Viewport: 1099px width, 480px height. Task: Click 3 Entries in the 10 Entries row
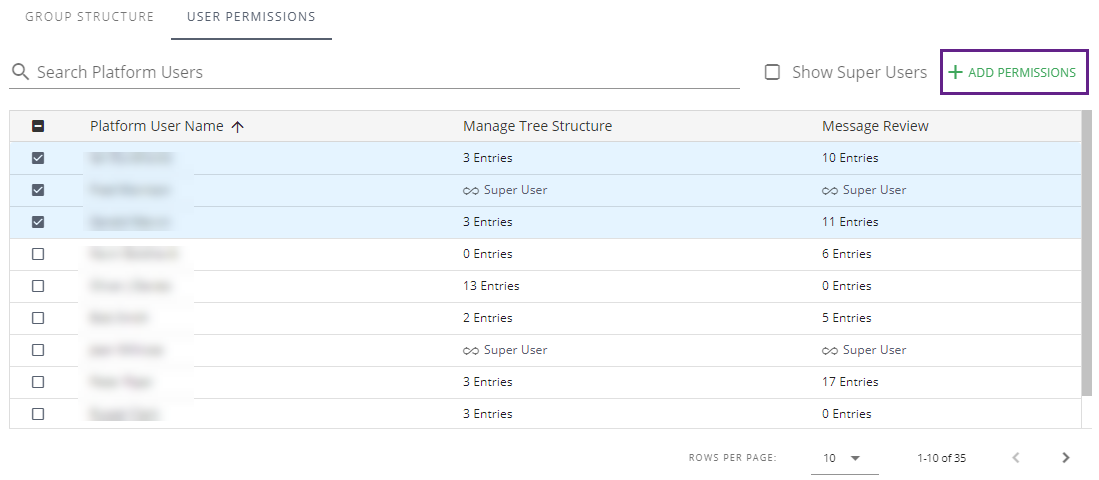coord(487,158)
